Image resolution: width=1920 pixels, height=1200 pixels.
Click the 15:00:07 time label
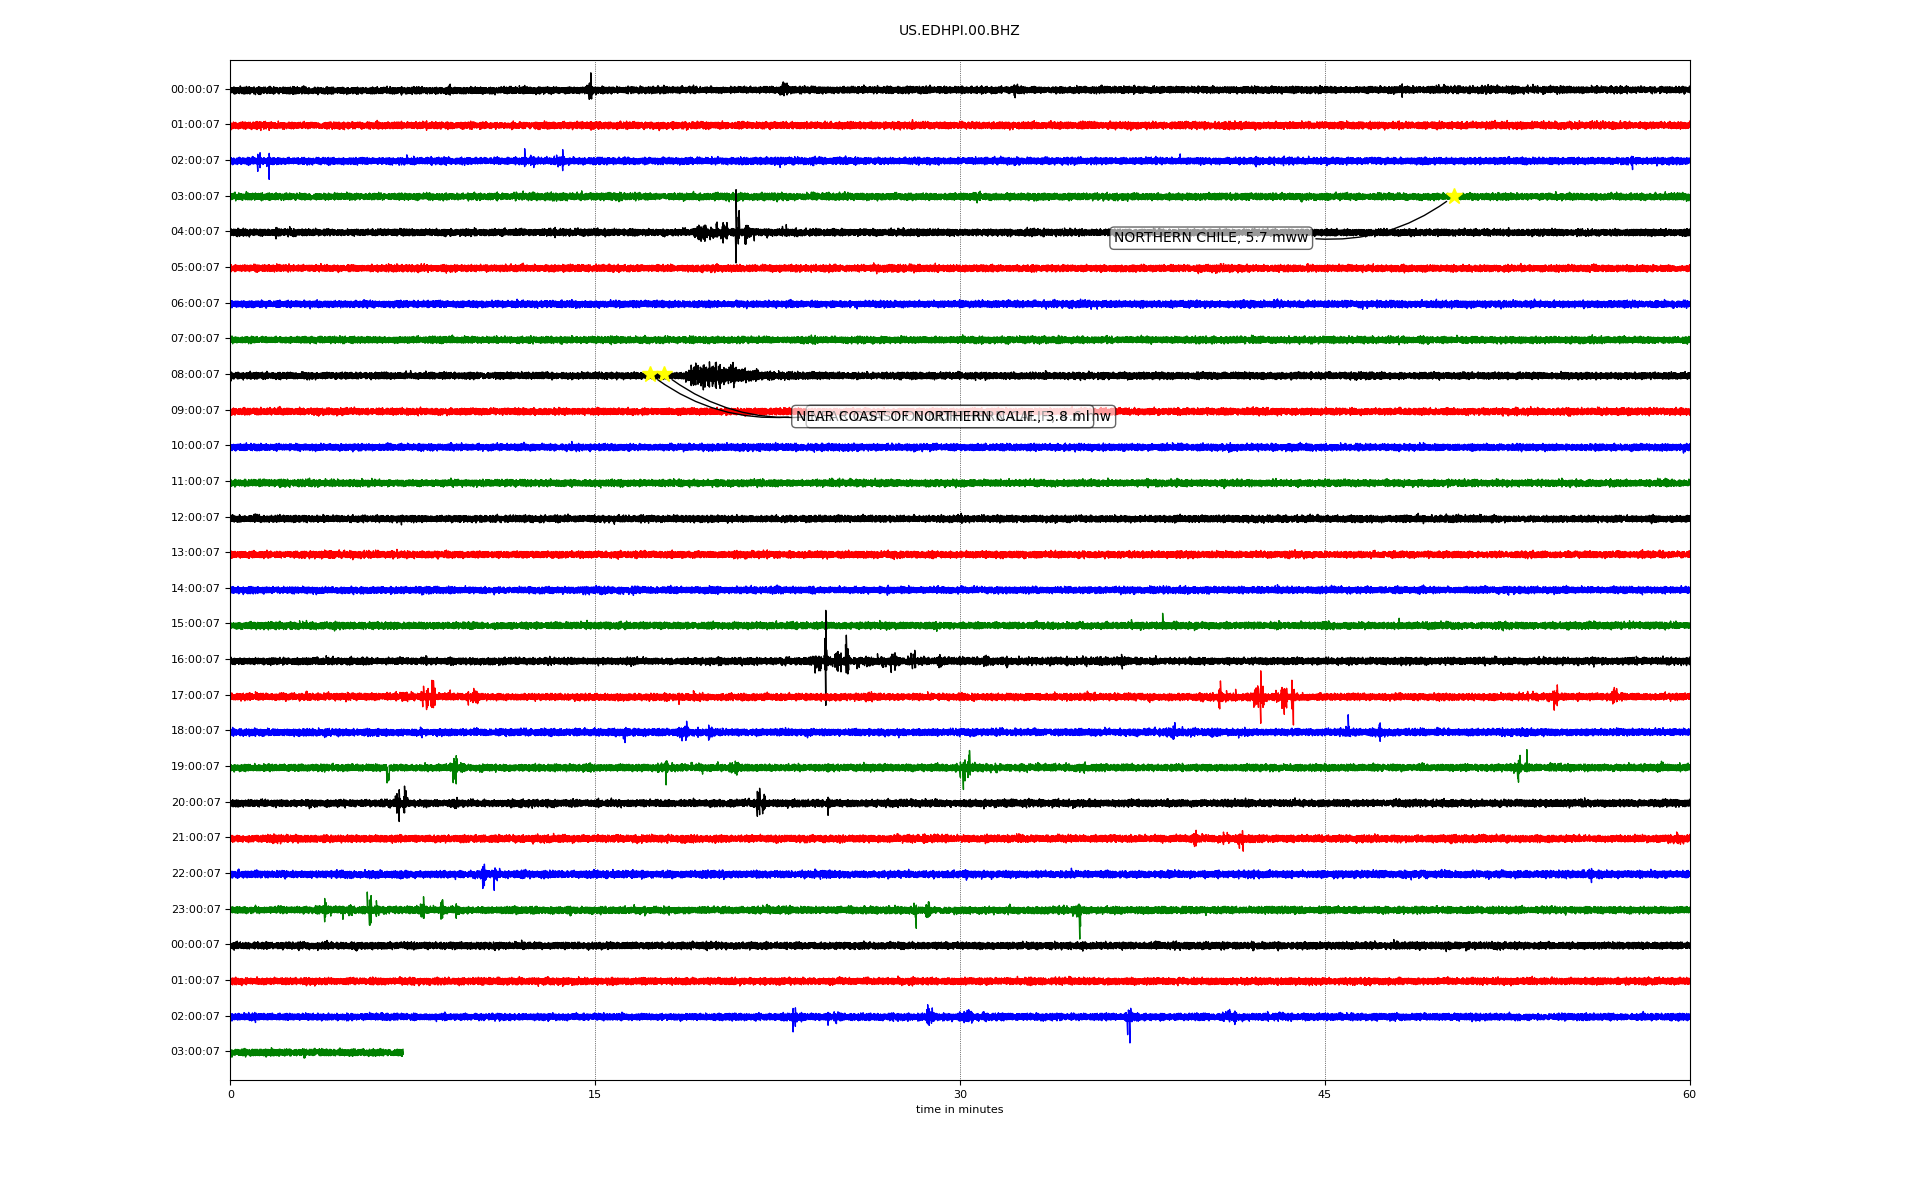[x=195, y=624]
